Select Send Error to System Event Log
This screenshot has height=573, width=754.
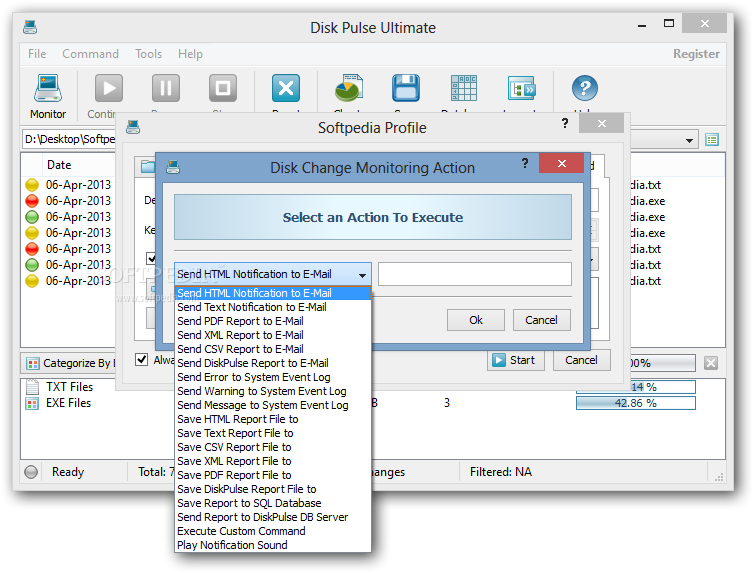273,377
